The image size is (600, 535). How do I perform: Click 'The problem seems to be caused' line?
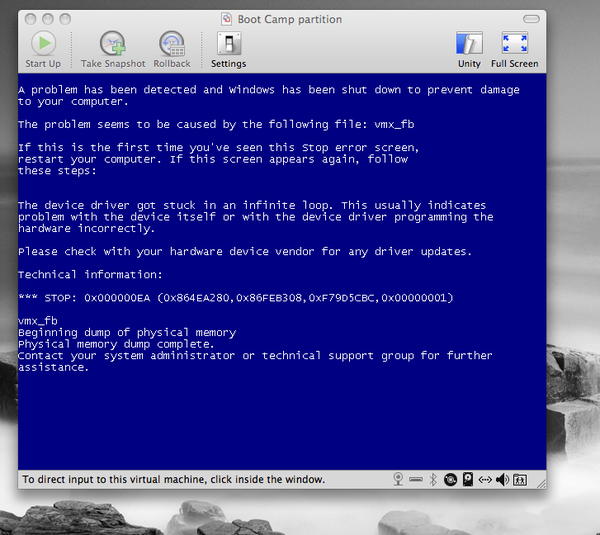(x=216, y=124)
